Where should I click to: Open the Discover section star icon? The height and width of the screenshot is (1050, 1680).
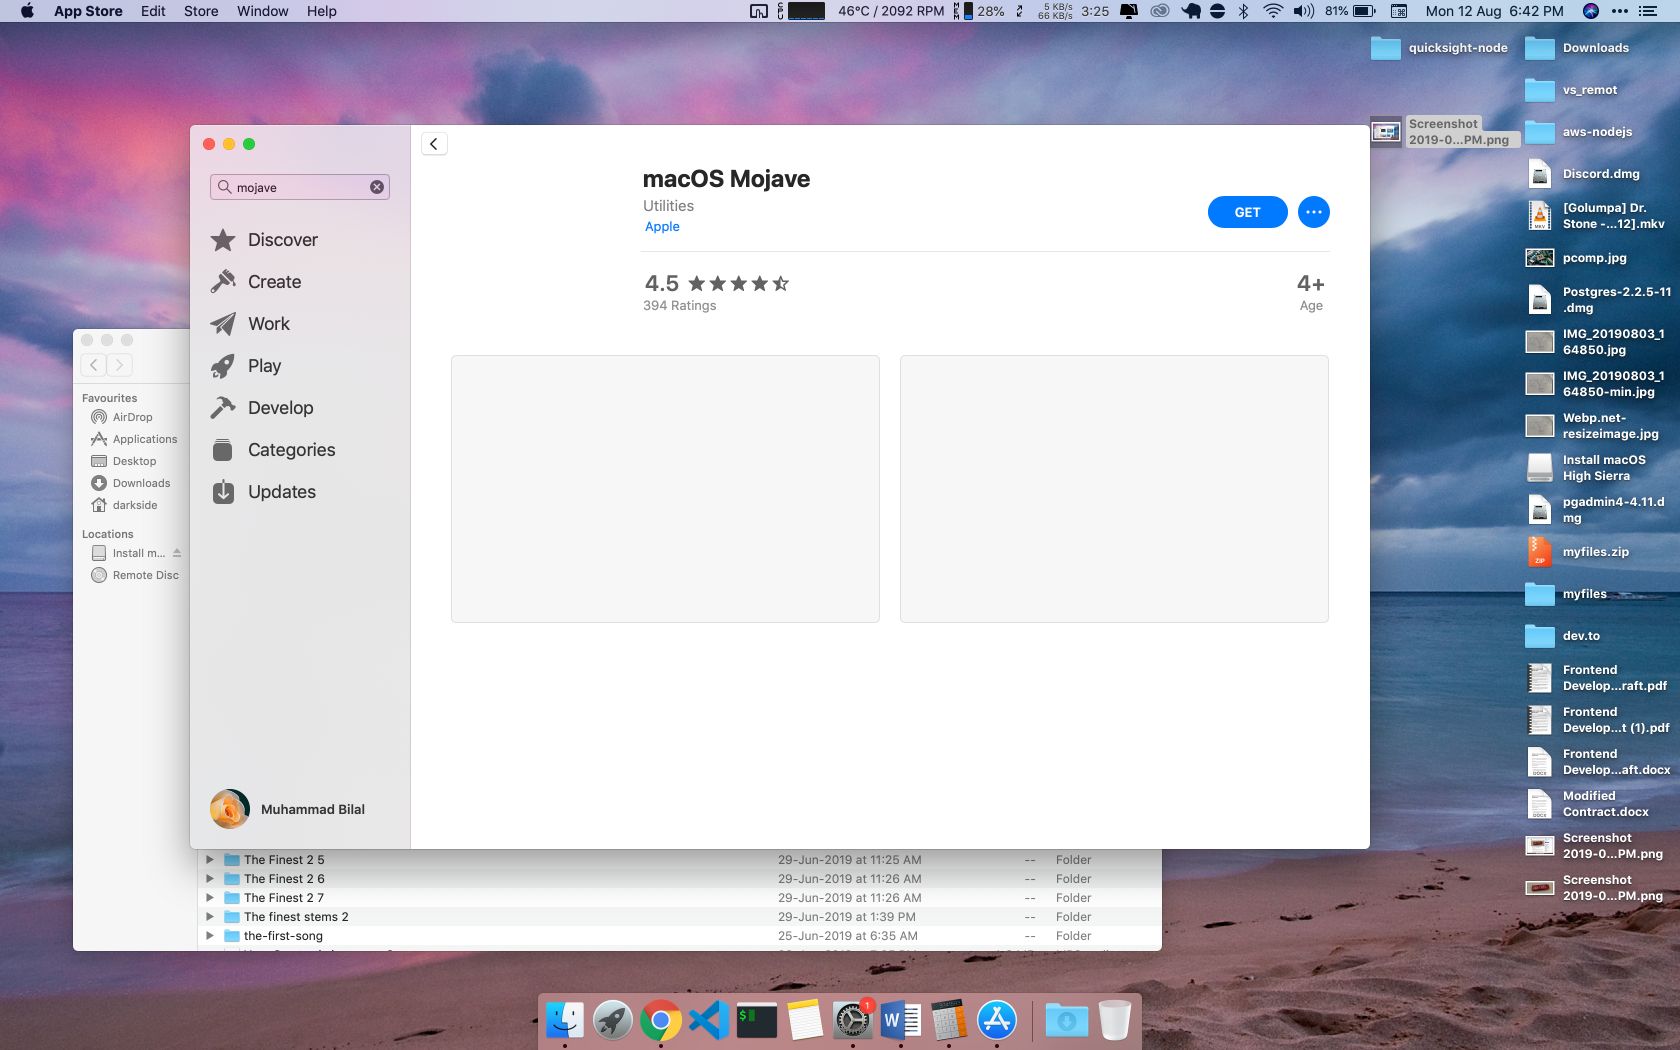click(x=223, y=240)
